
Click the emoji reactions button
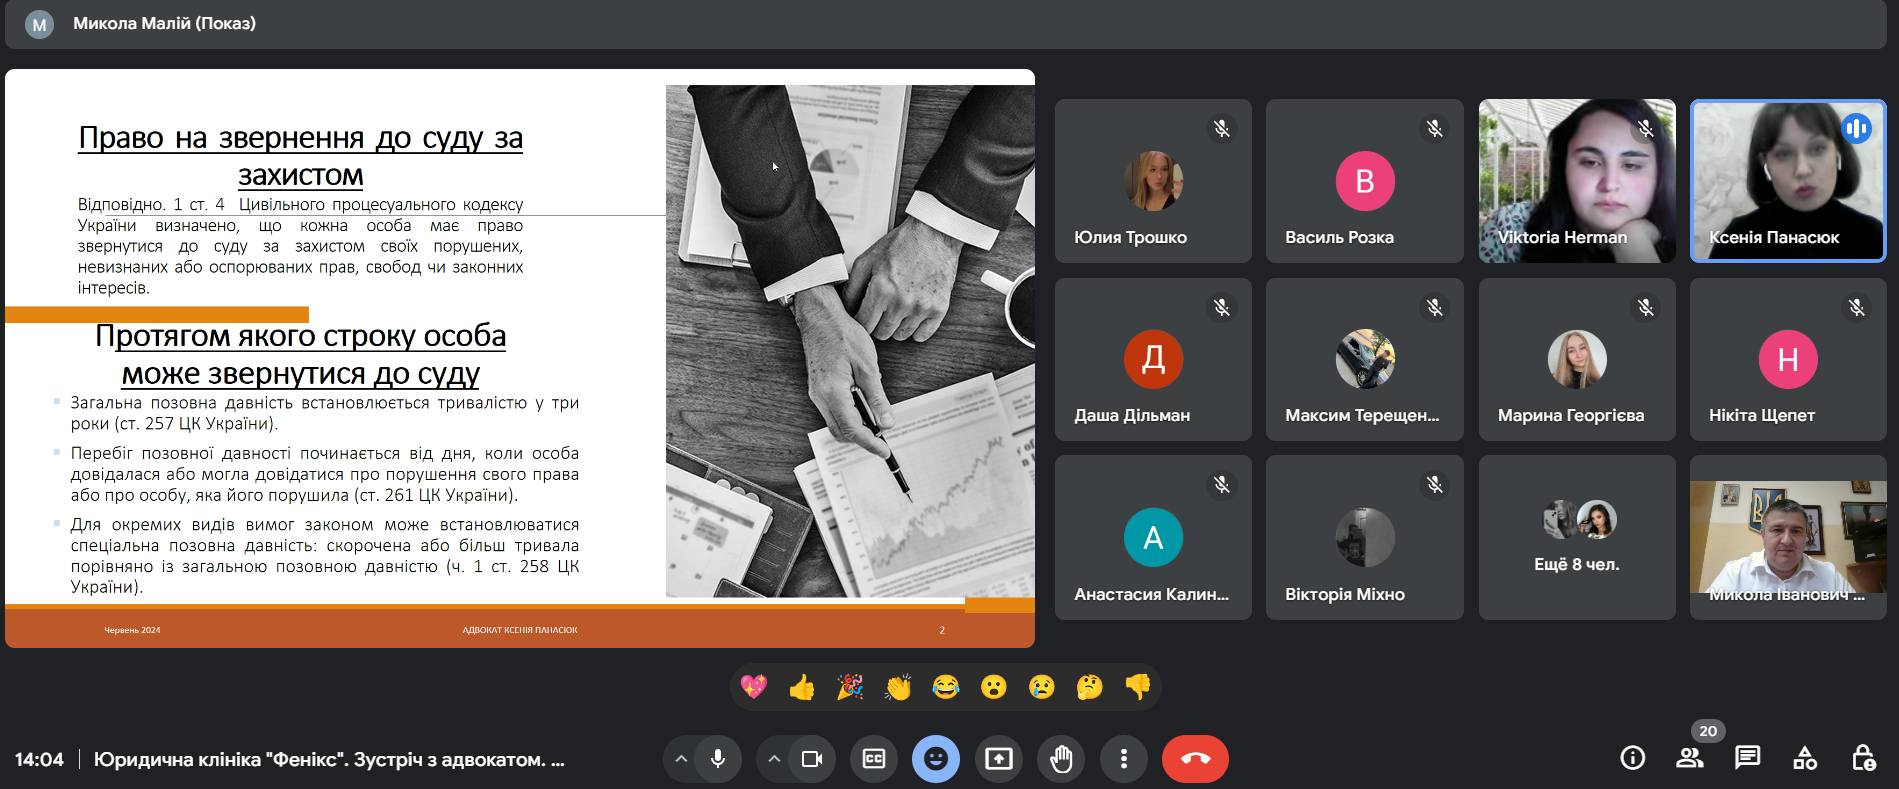click(x=936, y=759)
